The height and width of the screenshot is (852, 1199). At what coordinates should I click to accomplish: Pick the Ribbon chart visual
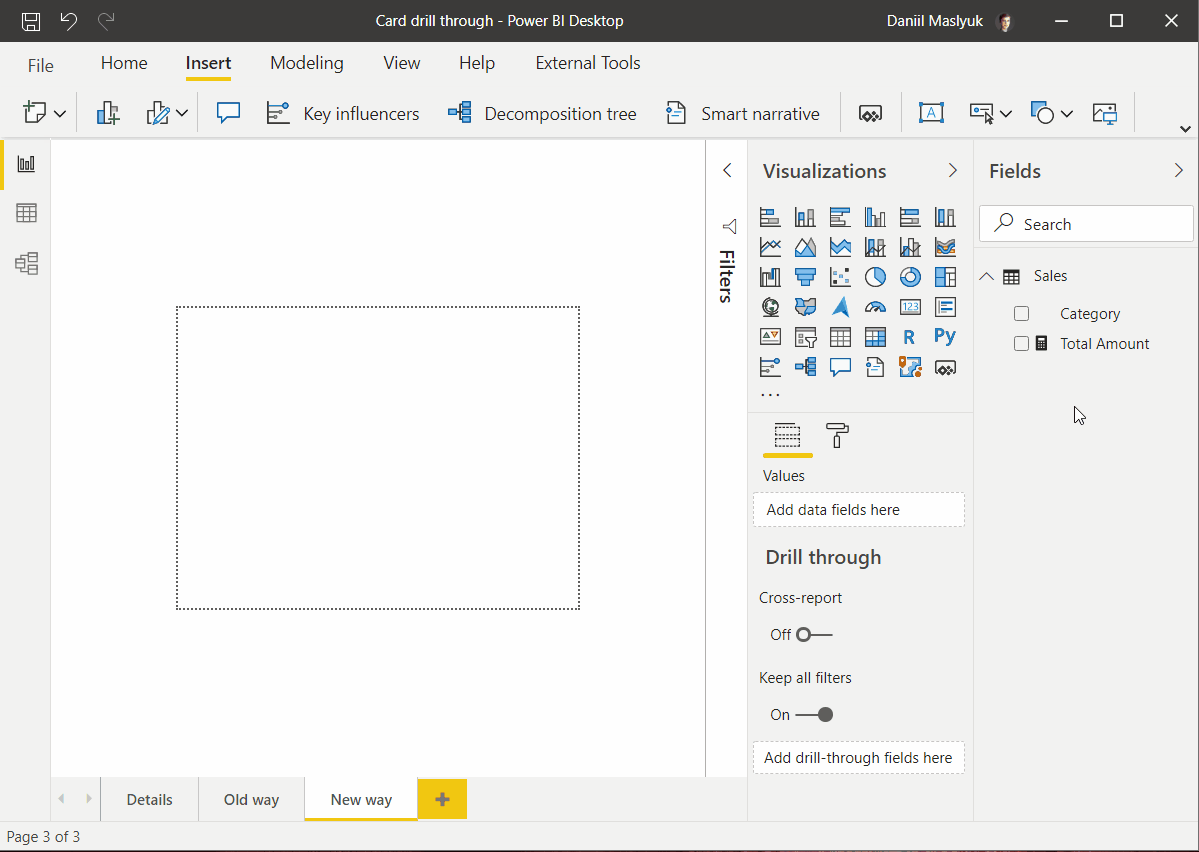click(945, 247)
